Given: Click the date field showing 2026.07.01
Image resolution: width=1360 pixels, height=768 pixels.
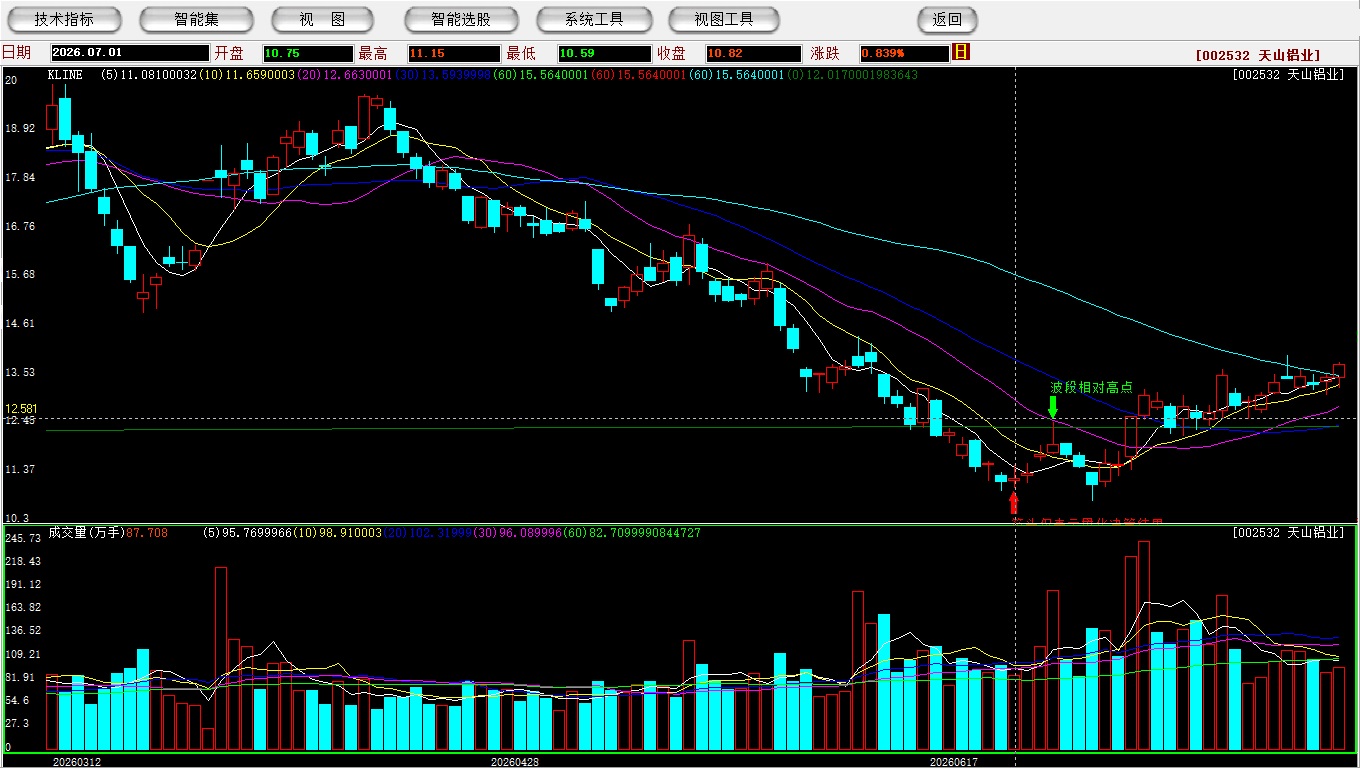Looking at the screenshot, I should [x=130, y=53].
